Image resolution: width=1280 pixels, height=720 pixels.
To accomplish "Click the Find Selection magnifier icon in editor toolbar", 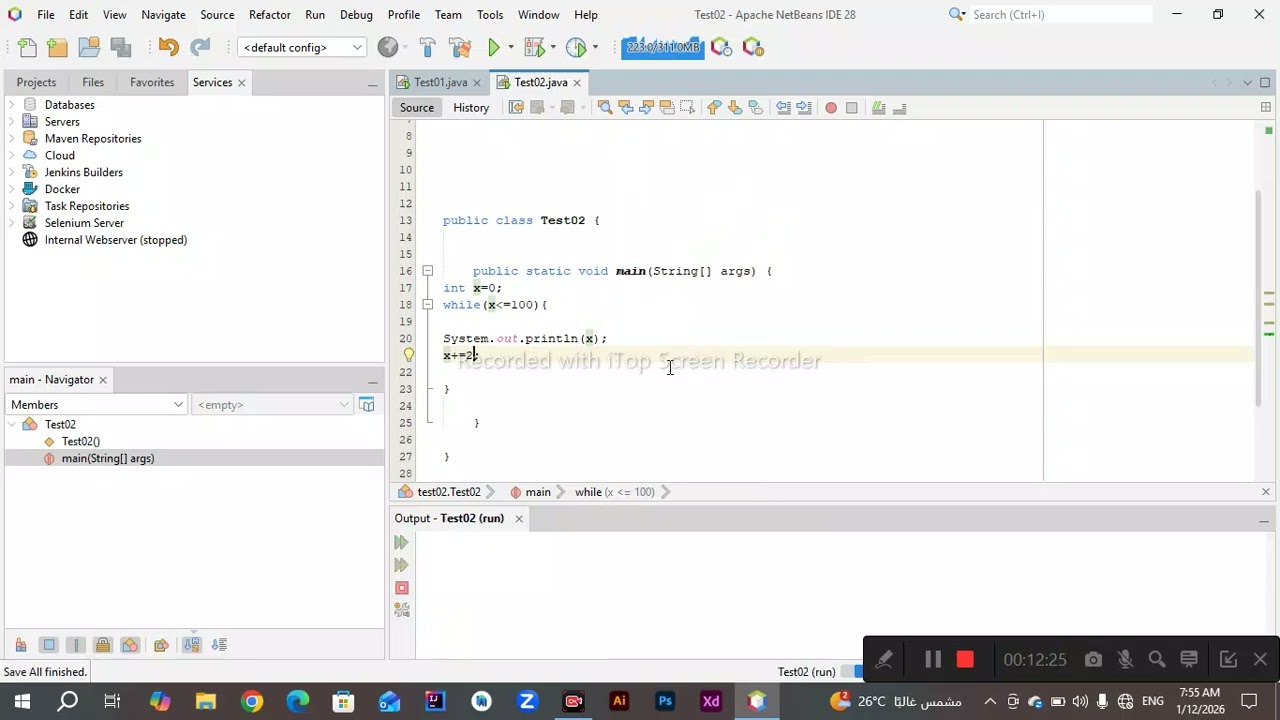I will pyautogui.click(x=605, y=108).
